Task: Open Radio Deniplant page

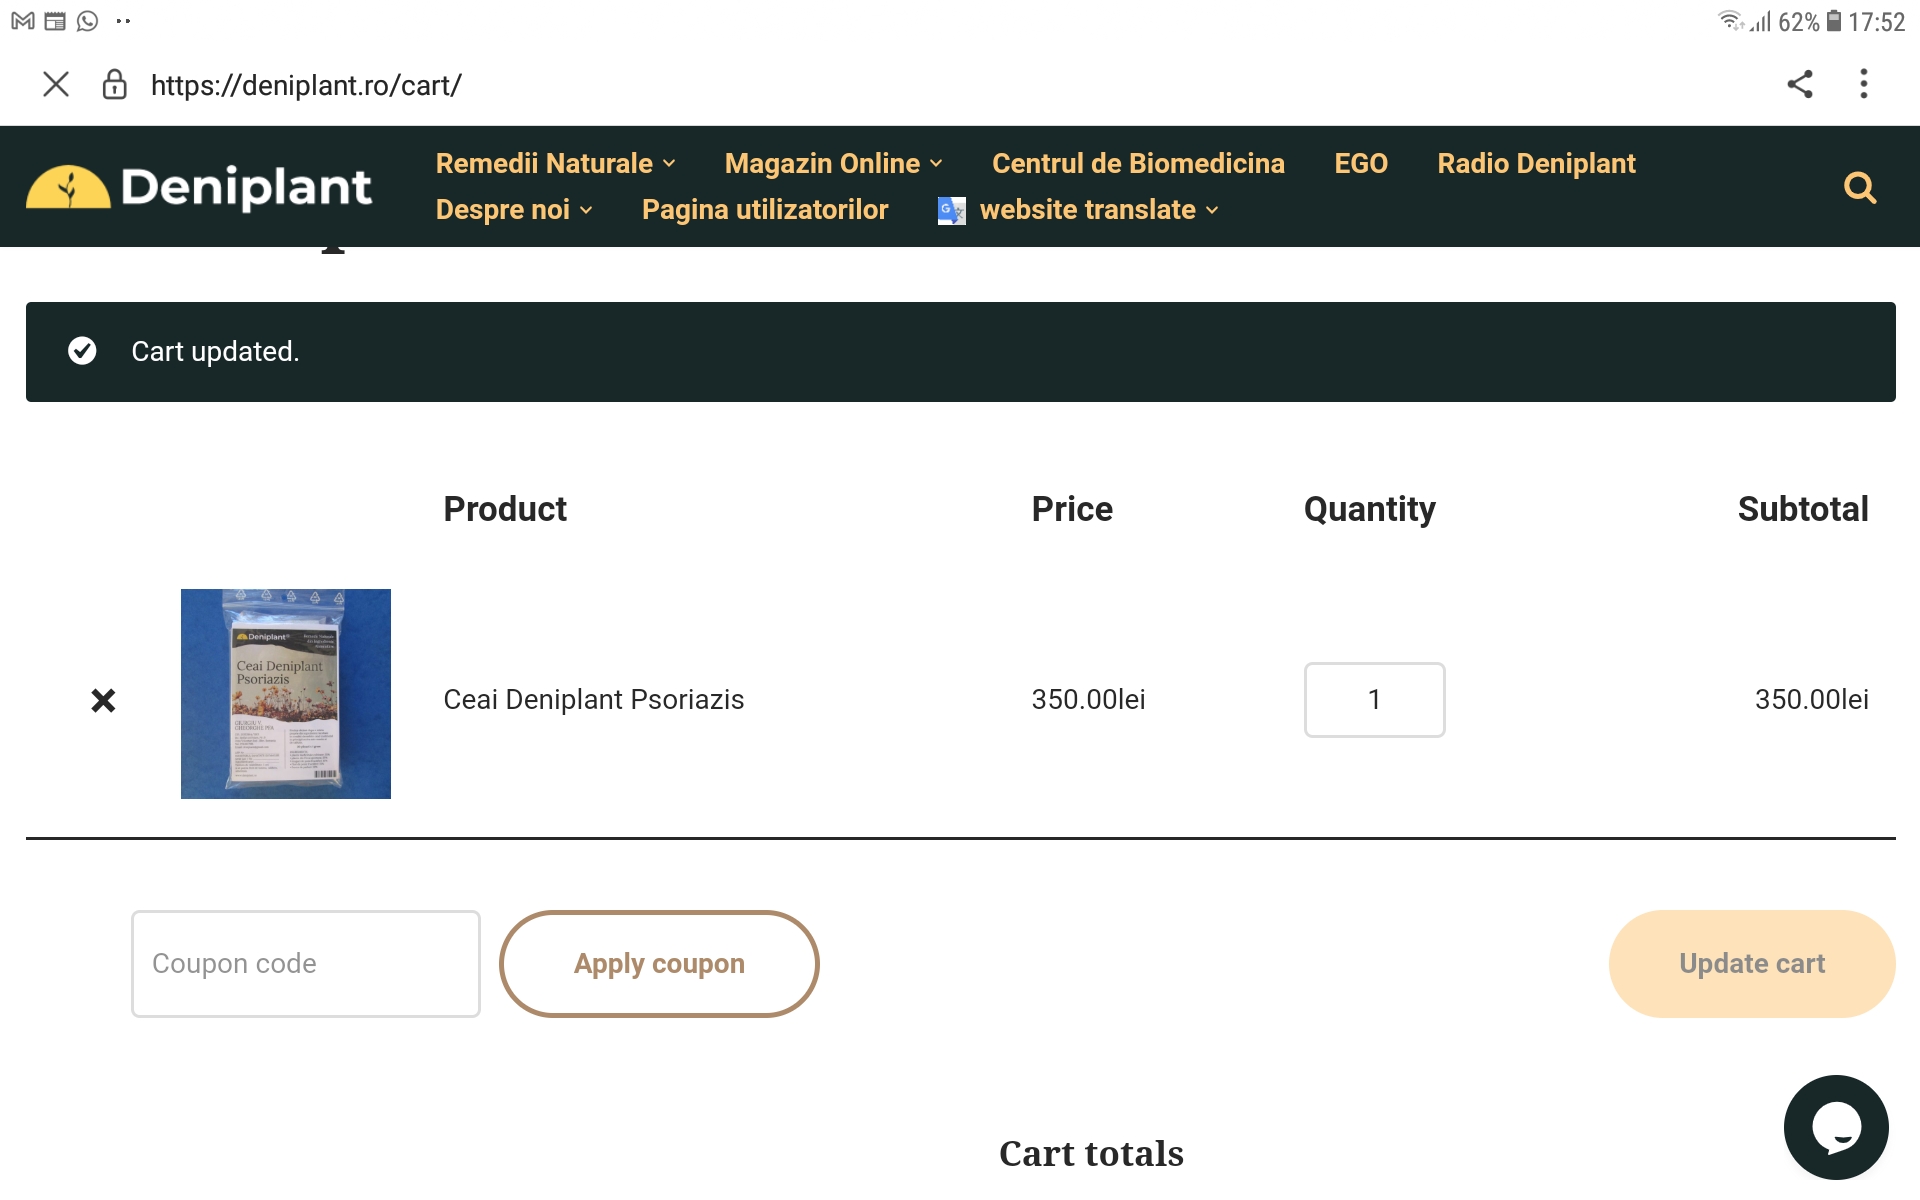Action: [x=1536, y=163]
